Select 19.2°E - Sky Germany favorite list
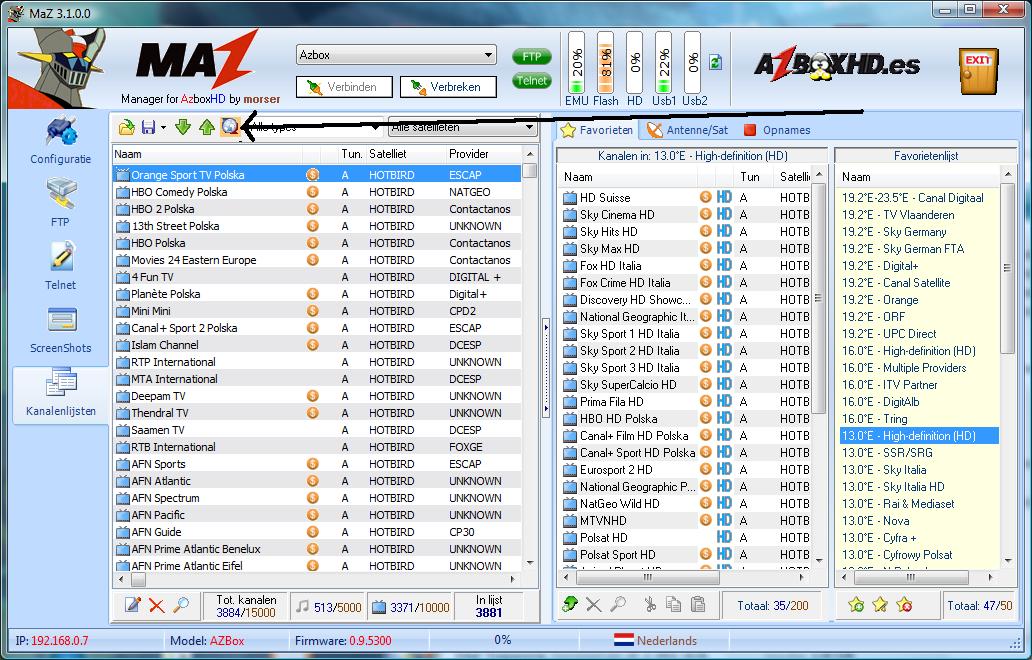The image size is (1032, 660). pos(919,232)
